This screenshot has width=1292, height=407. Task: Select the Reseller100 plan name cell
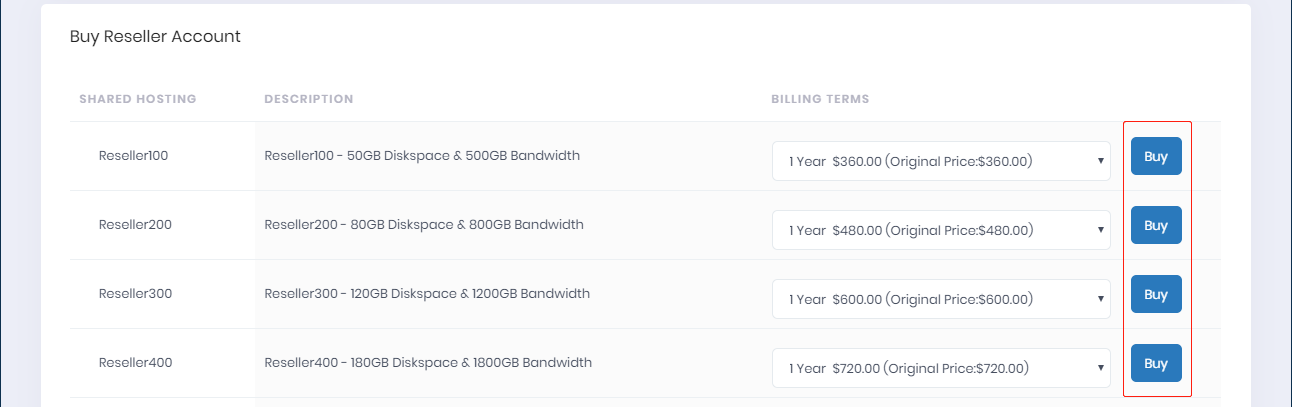tap(133, 156)
